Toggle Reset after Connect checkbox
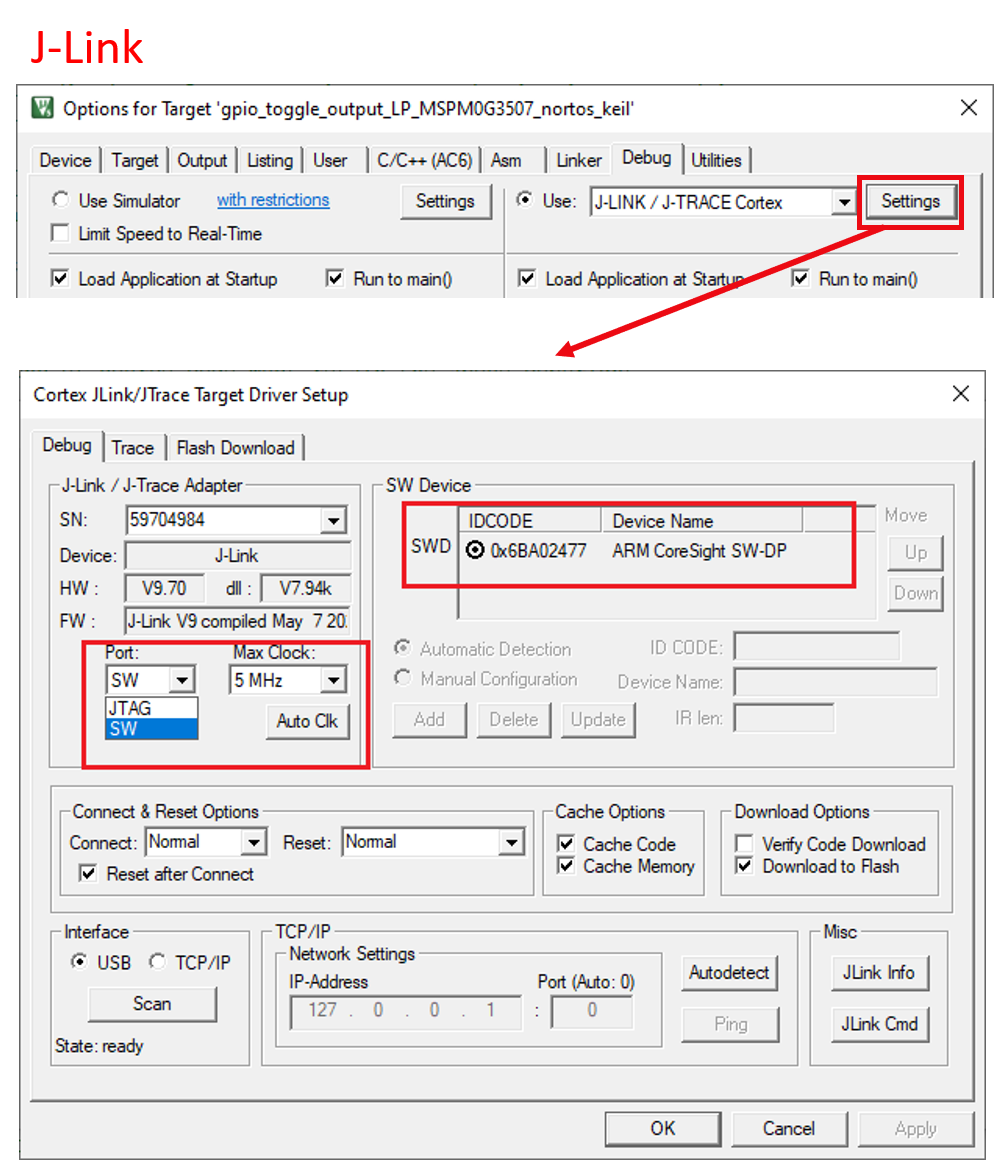The image size is (994, 1160). 88,874
